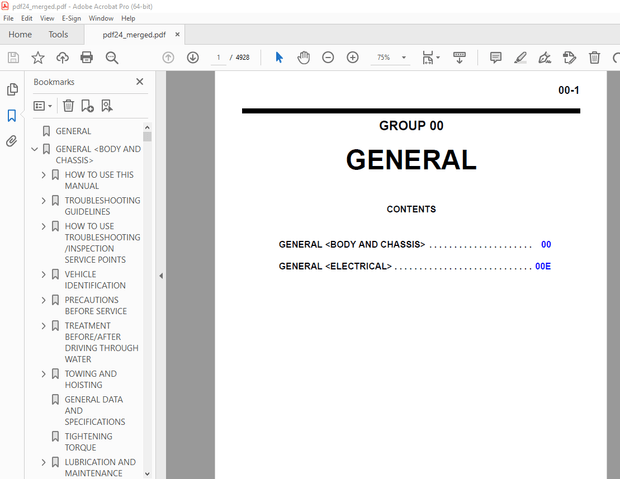Open the Edit menu
Image resolution: width=620 pixels, height=479 pixels.
coord(26,18)
